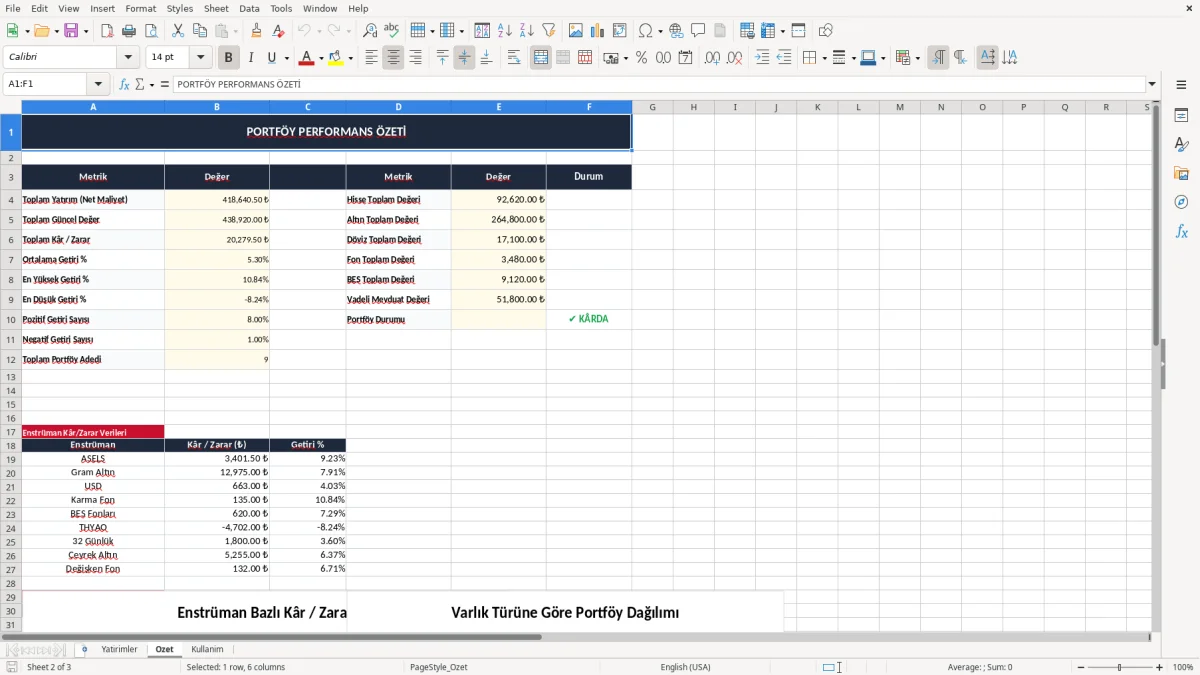Switch to the Kullanim sheet tab
The width and height of the screenshot is (1200, 675).
point(207,649)
